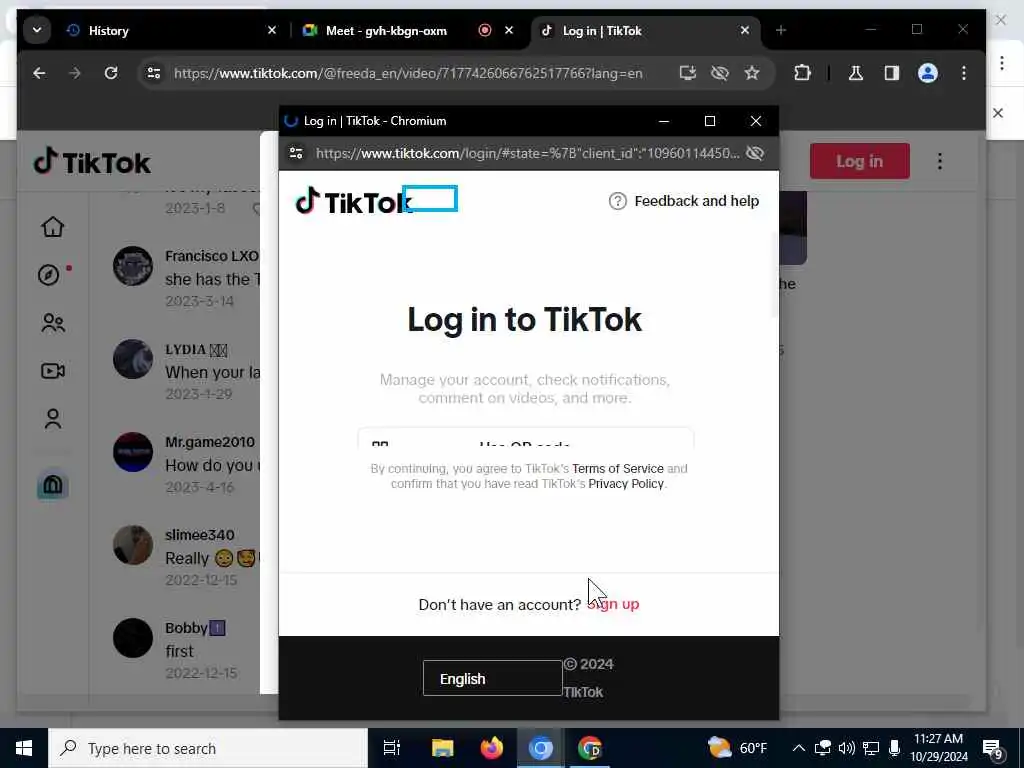
Task: Click the highlighted arch icon in sidebar
Action: pos(53,485)
